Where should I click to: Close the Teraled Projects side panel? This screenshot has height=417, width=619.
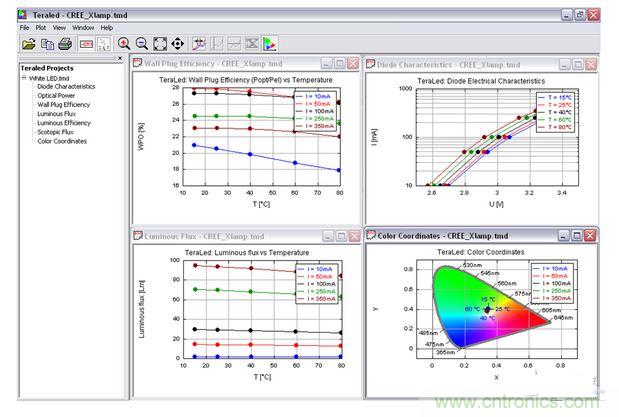120,58
